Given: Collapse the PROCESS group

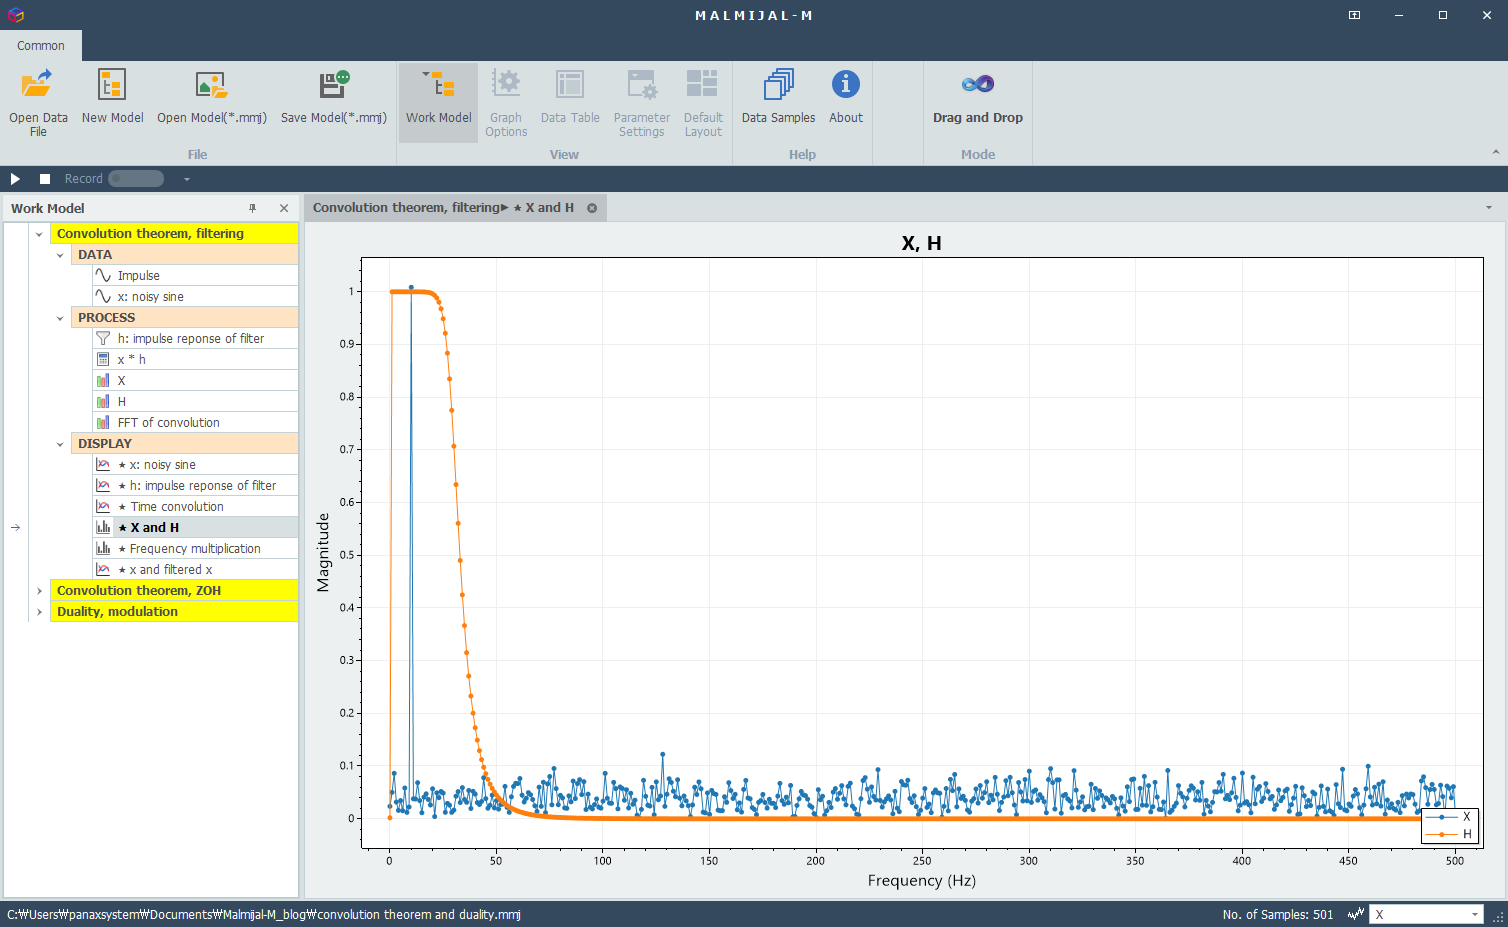Looking at the screenshot, I should coord(60,318).
